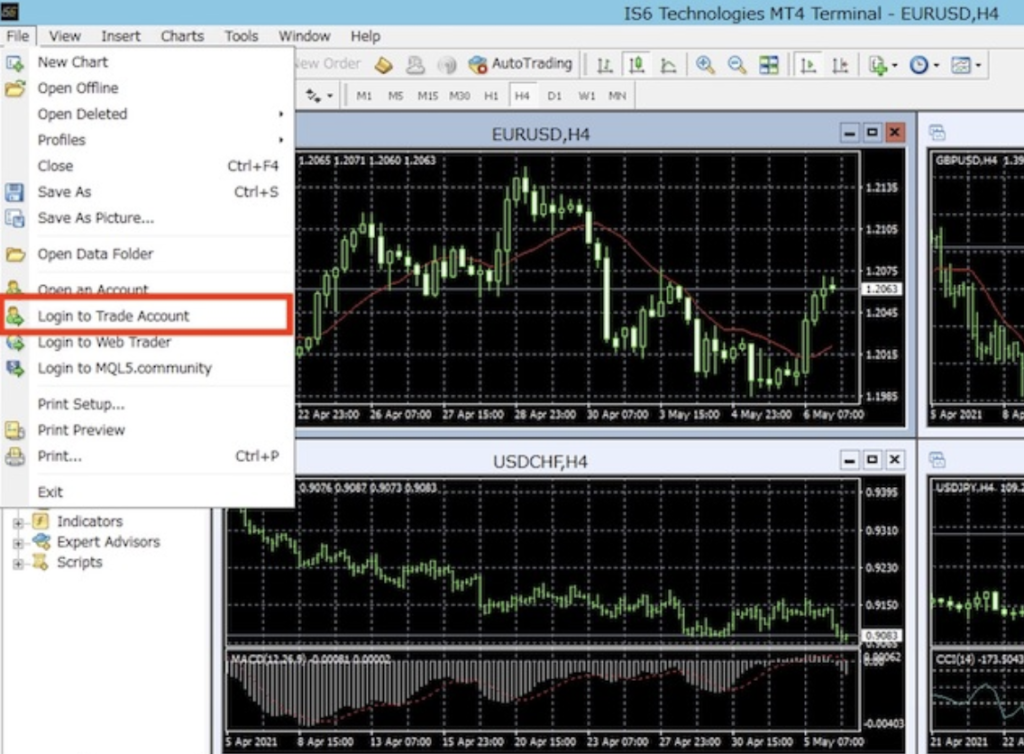Open MetaEditor via the yellow book icon
The image size is (1024, 754).
pyautogui.click(x=383, y=65)
